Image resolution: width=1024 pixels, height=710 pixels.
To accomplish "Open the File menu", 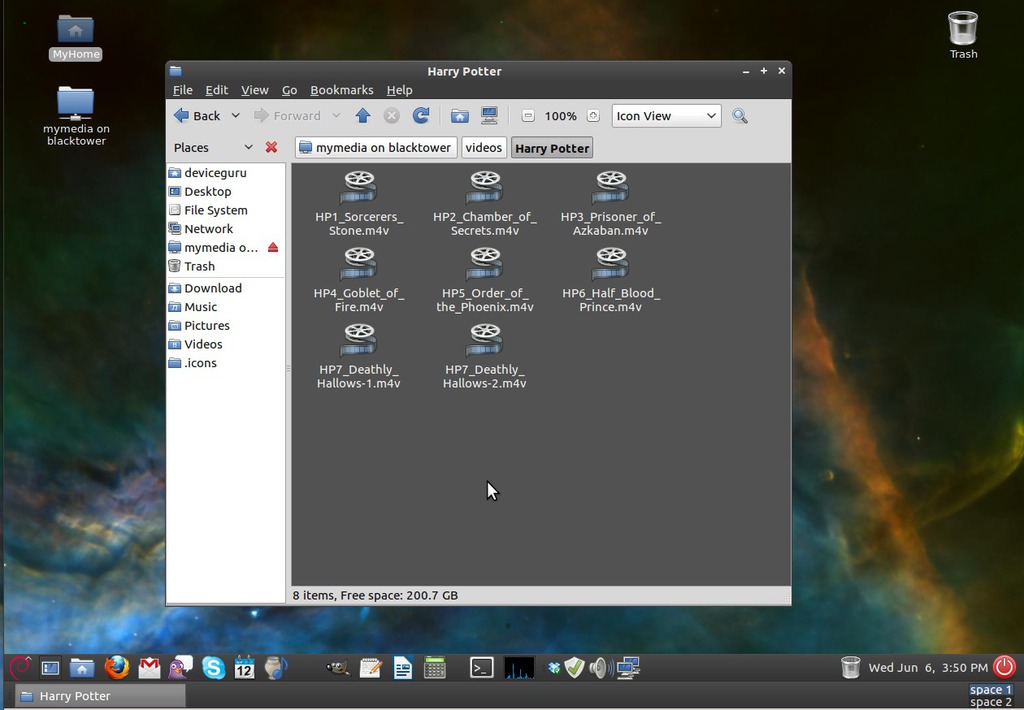I will click(x=182, y=90).
